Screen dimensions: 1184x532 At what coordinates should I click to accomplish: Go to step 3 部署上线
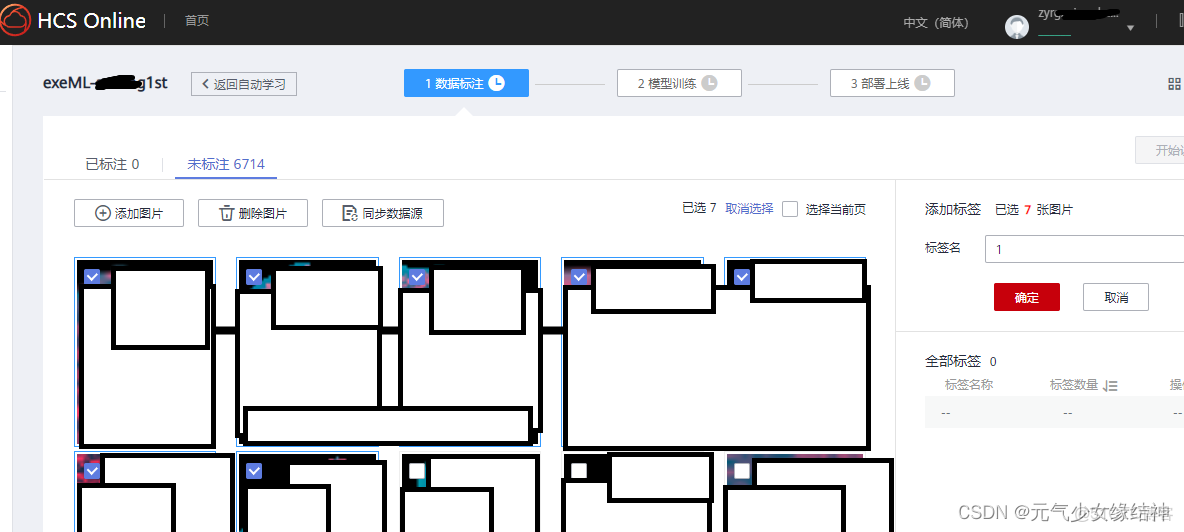pos(892,83)
